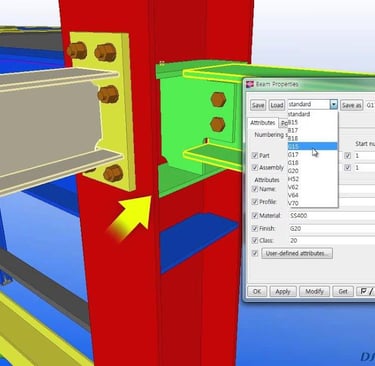This screenshot has height=366, width=375.
Task: Choose B17 from the settings list
Action: tap(313, 130)
